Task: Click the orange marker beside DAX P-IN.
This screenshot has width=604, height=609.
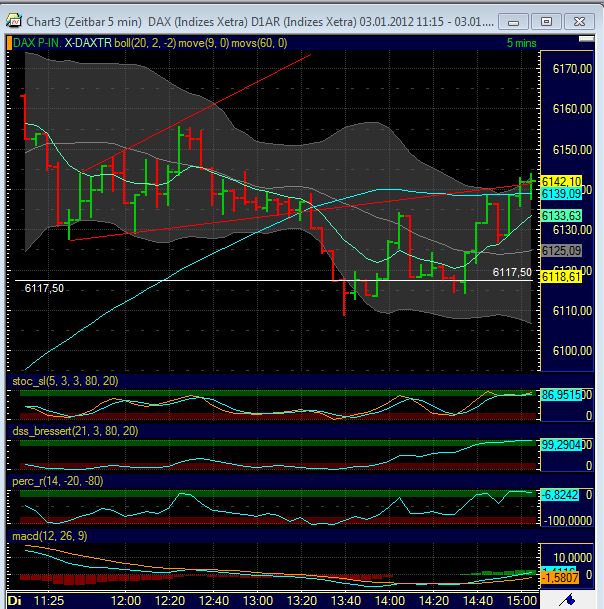Action: pos(9,43)
